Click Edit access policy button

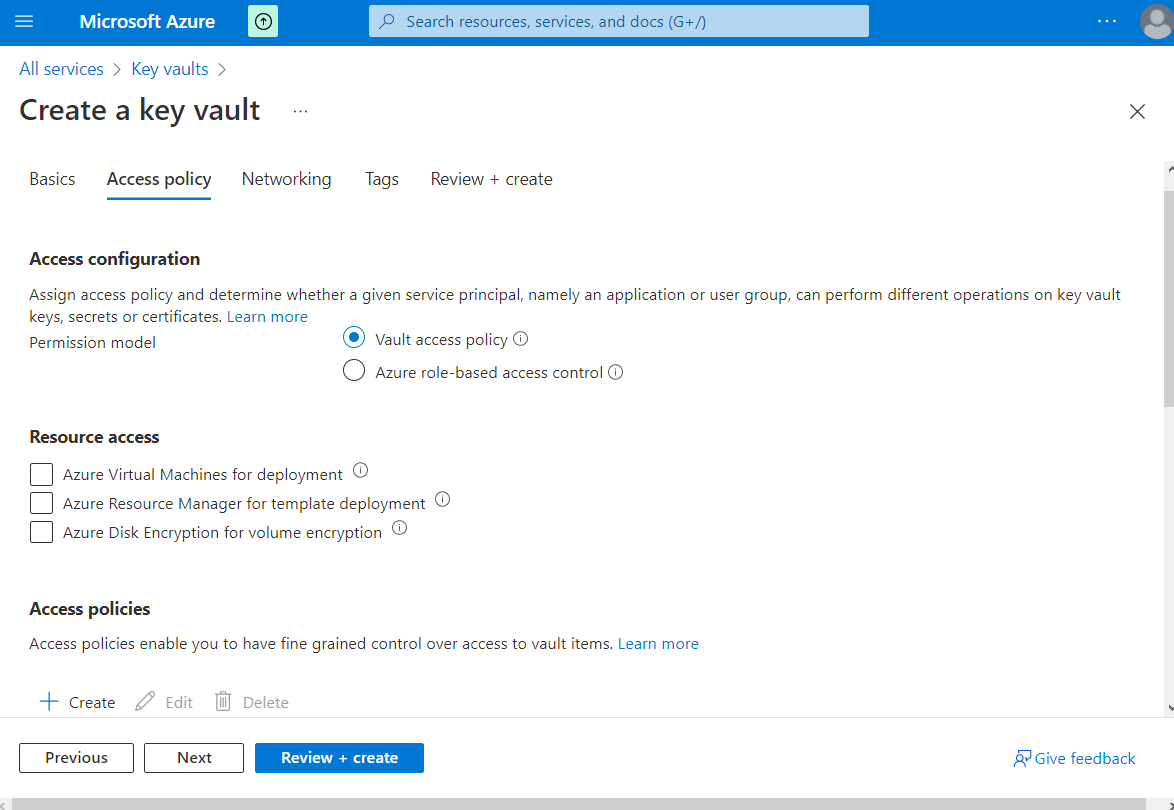point(164,702)
